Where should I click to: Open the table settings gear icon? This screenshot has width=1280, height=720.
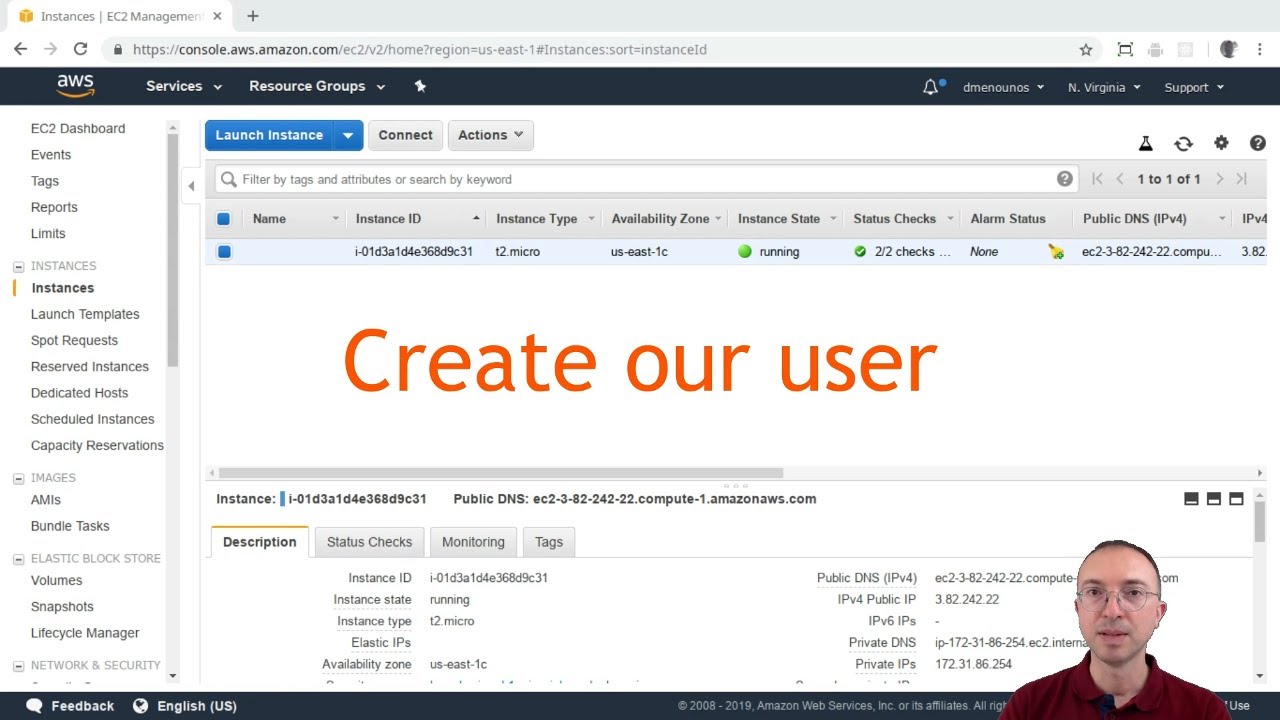click(1221, 143)
